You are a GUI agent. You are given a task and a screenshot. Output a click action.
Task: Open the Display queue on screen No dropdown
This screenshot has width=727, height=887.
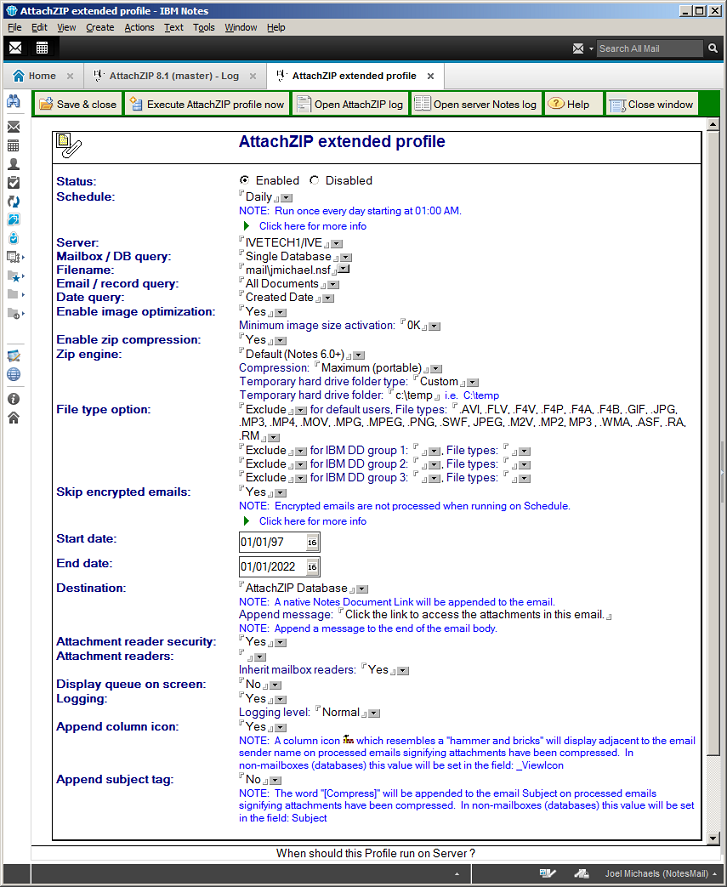(x=276, y=686)
